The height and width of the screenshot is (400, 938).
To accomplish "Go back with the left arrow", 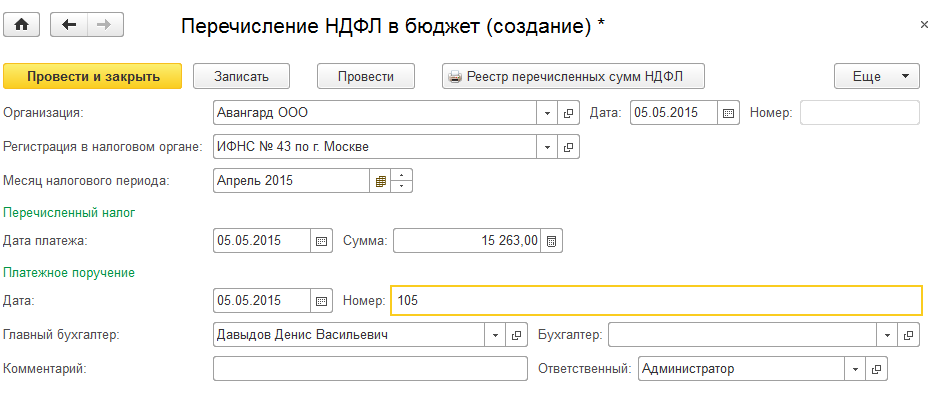I will pos(69,25).
